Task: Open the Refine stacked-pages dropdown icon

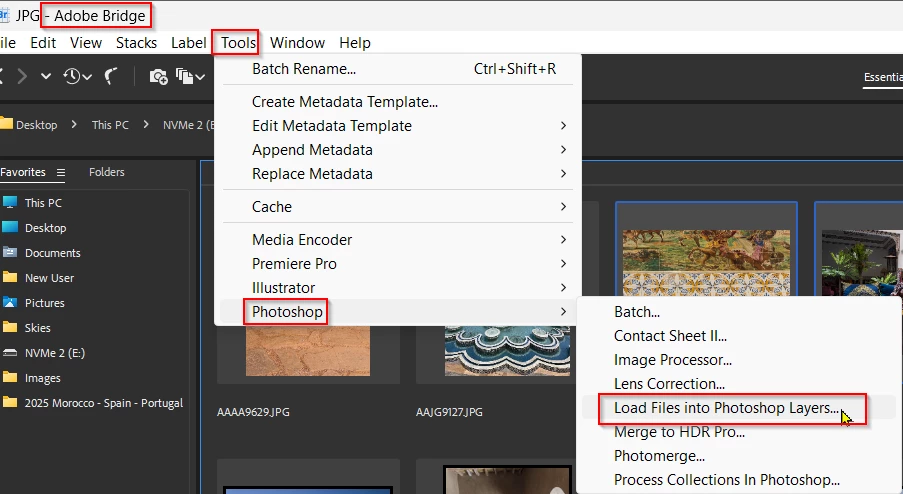Action: 191,76
